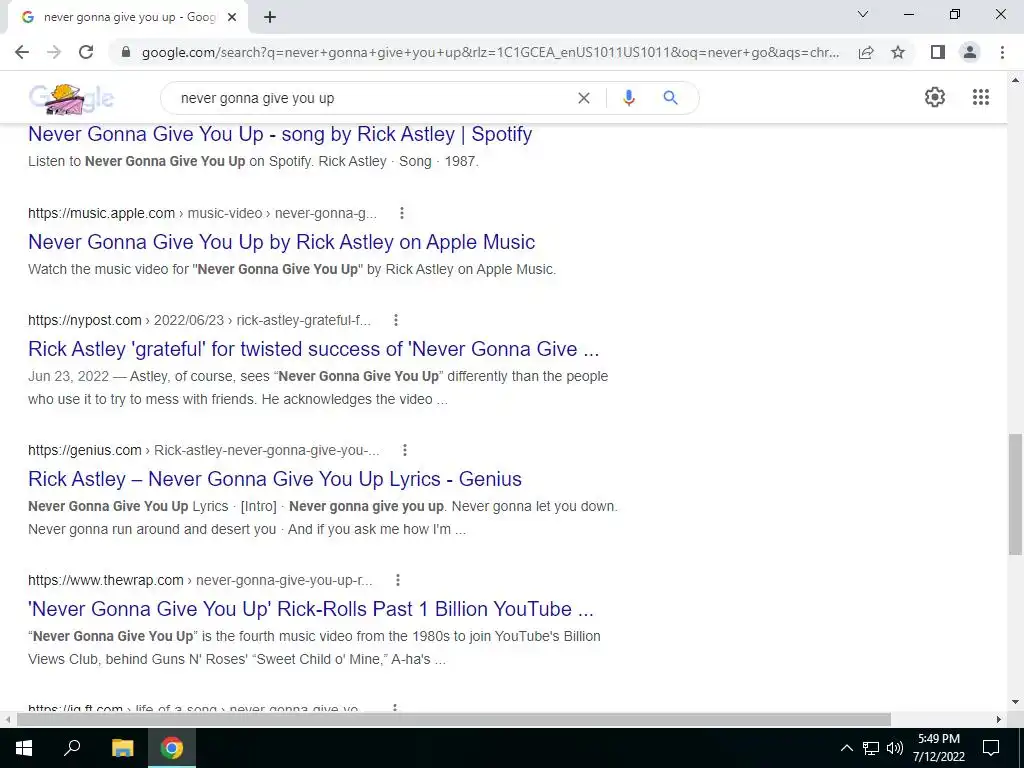
Task: Click the https://music.apple.com URL breadcrumb
Action: point(202,213)
